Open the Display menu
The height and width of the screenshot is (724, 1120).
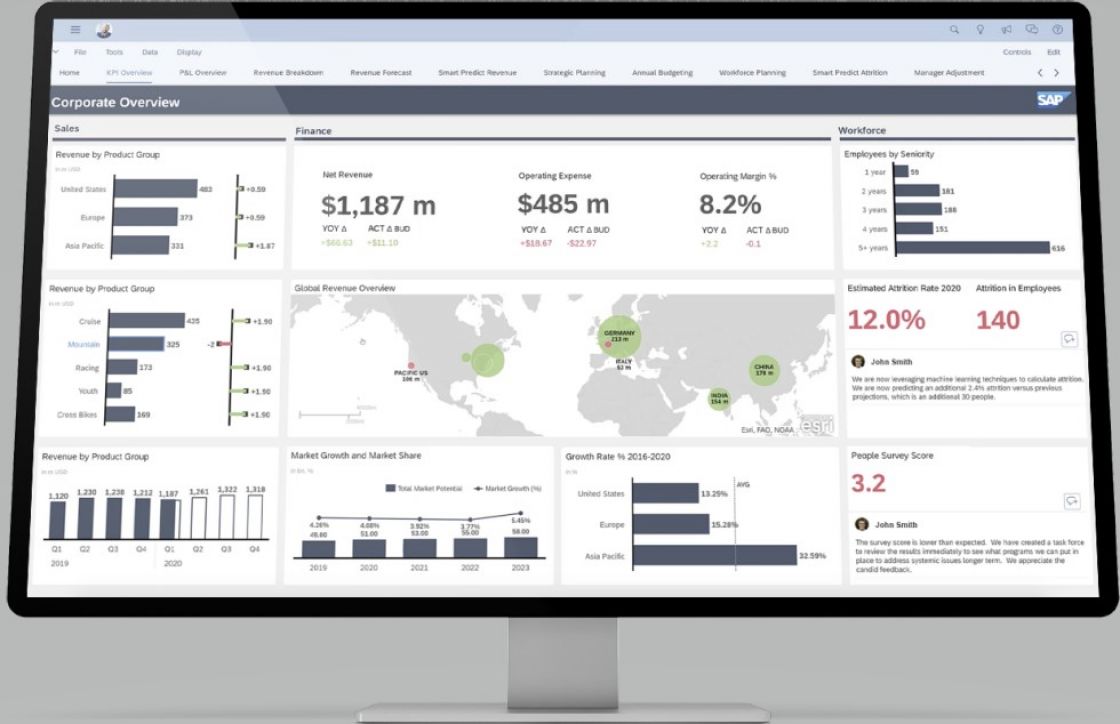click(189, 52)
